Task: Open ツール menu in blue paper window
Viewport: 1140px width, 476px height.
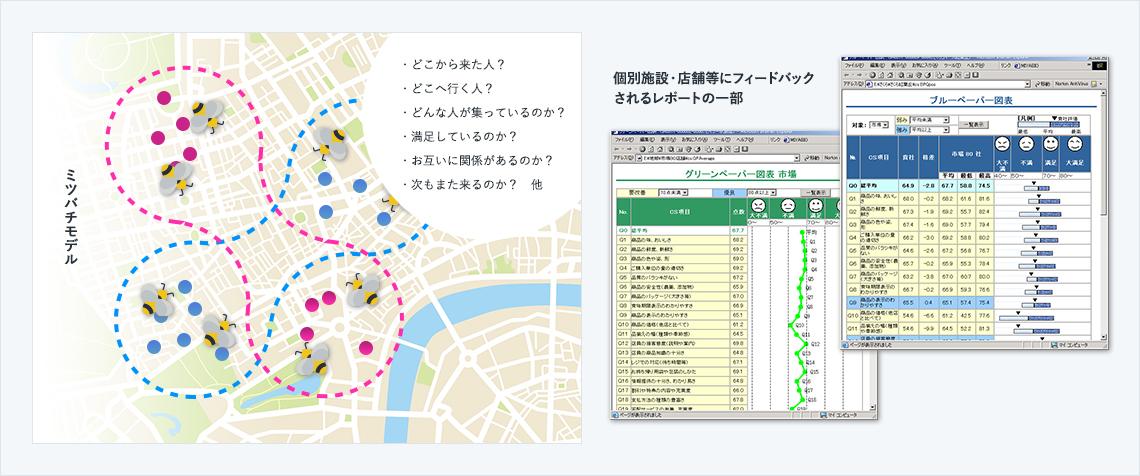Action: pyautogui.click(x=952, y=65)
